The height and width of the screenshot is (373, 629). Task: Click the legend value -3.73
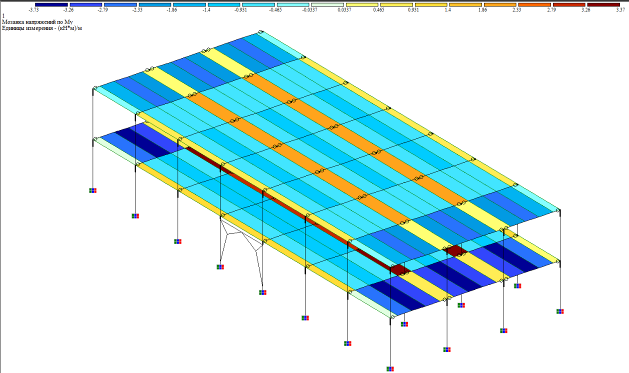[x=34, y=10]
